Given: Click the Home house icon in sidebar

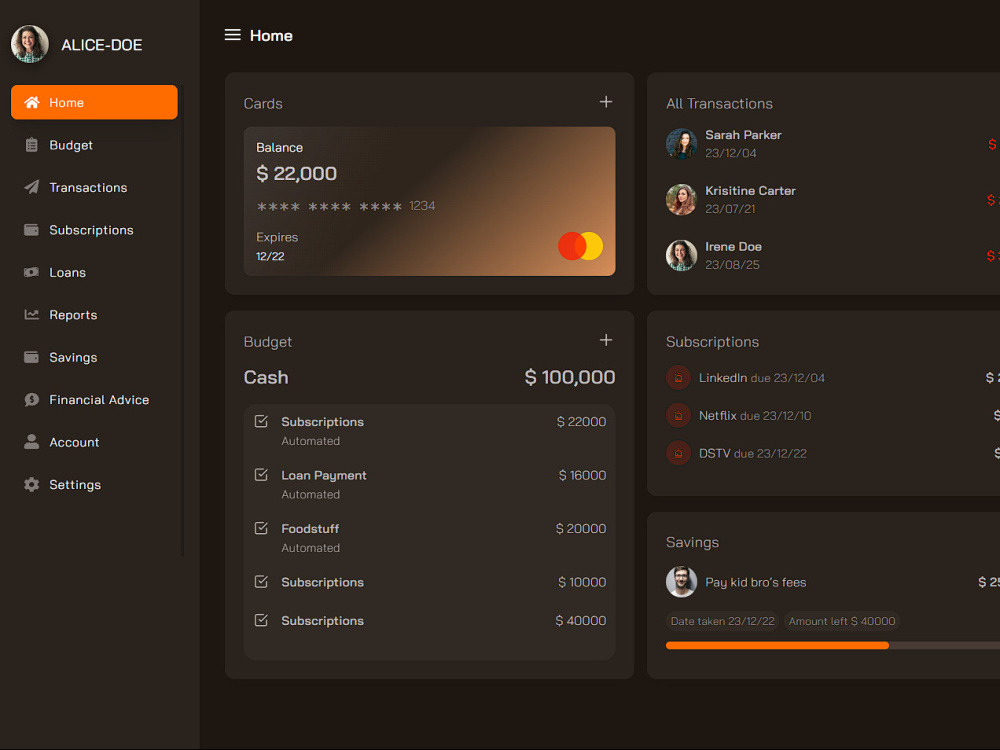Looking at the screenshot, I should 32,102.
